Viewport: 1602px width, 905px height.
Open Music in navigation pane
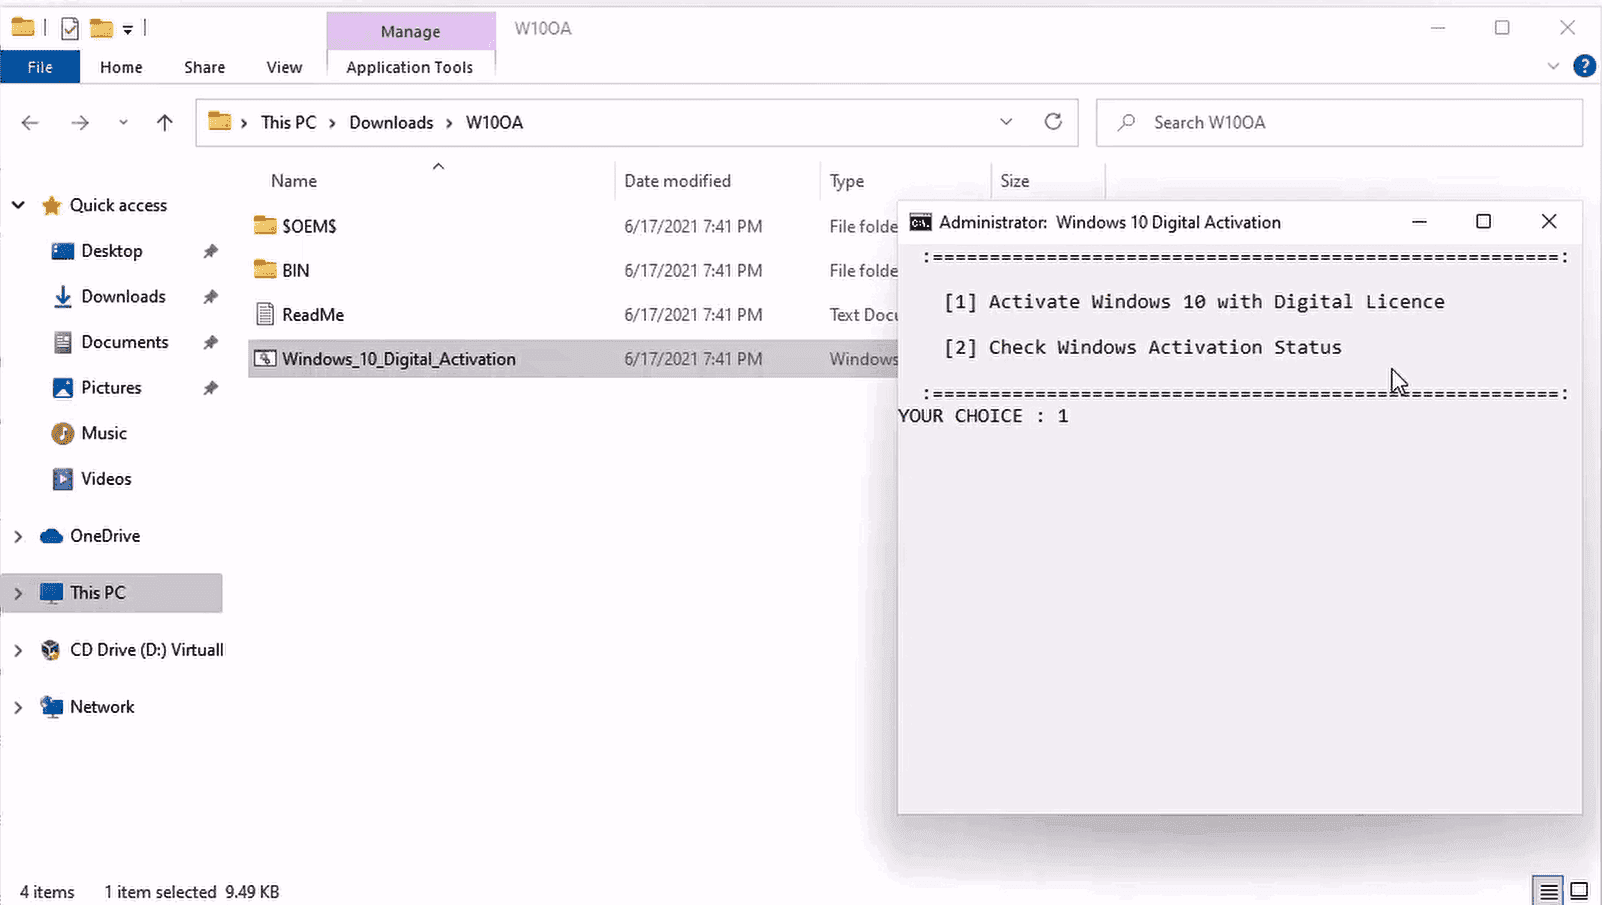(x=104, y=433)
